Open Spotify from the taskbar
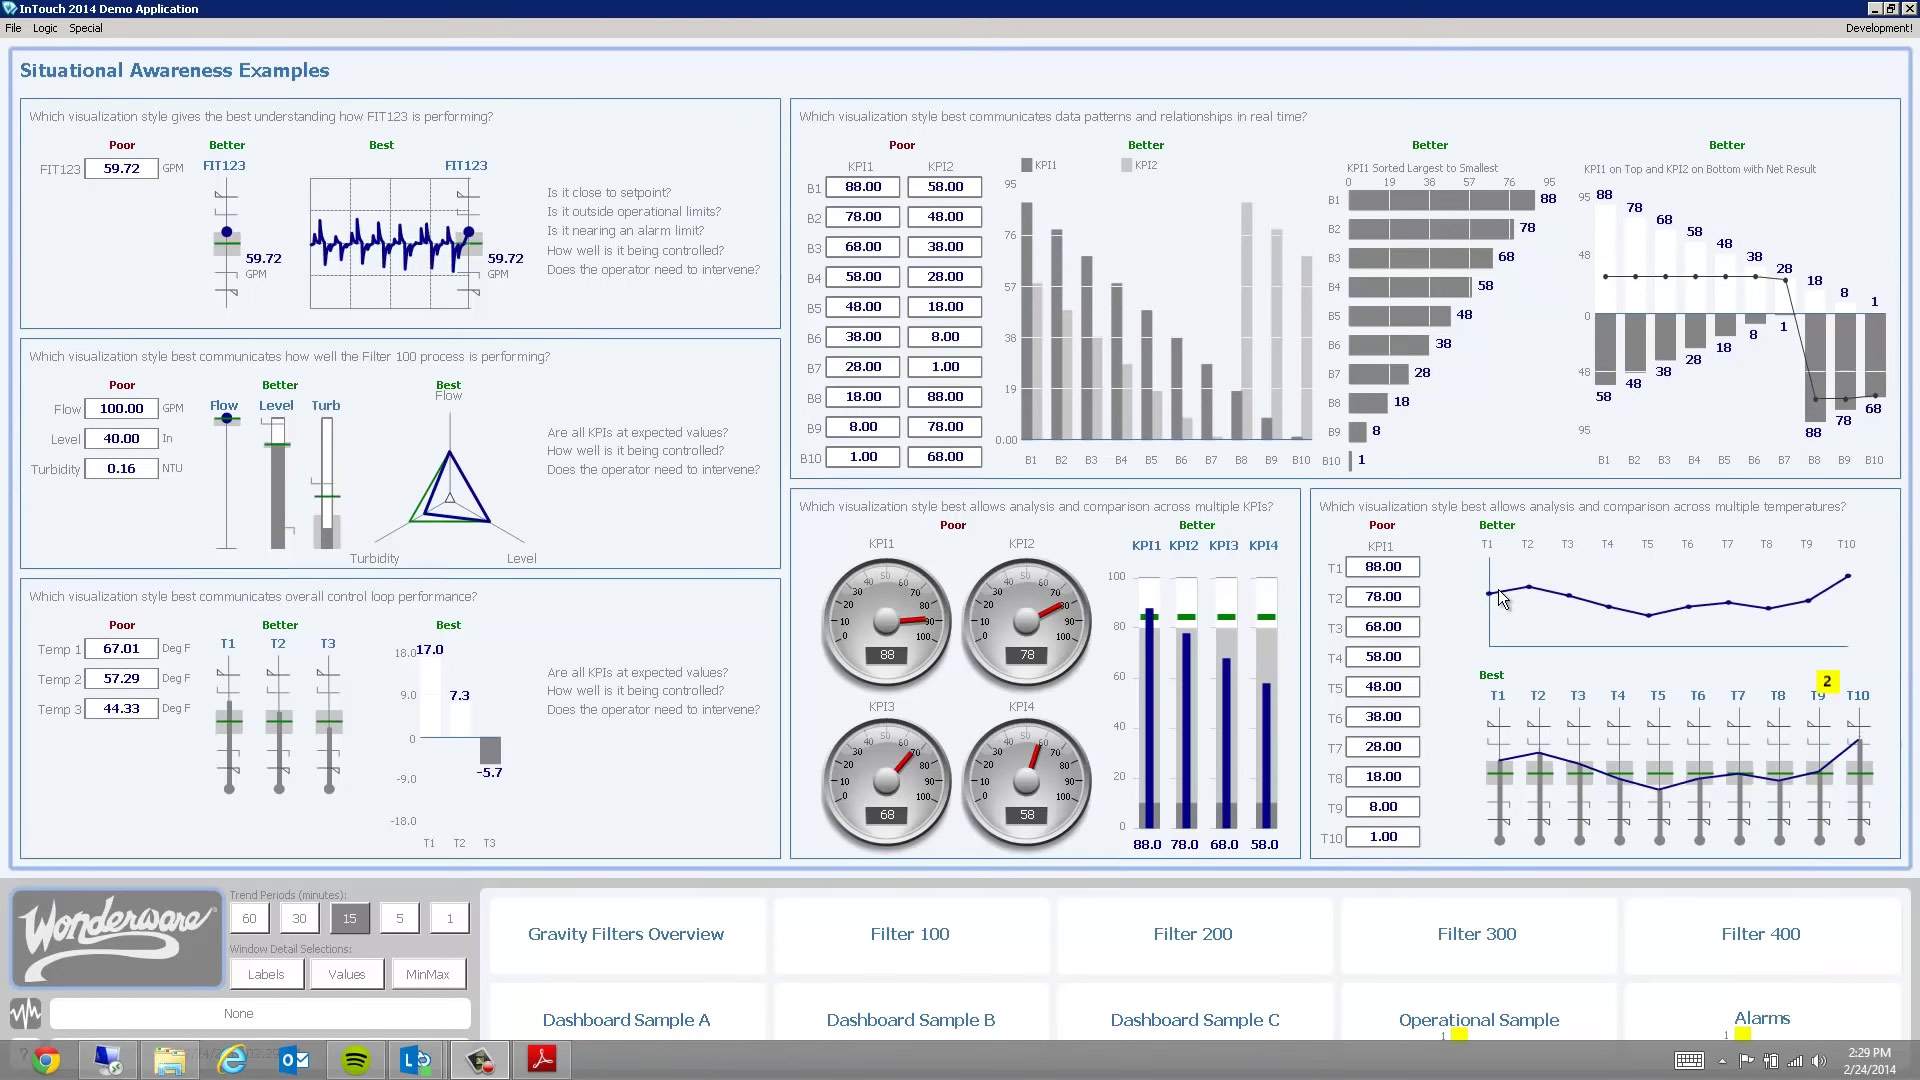This screenshot has width=1920, height=1080. (356, 1059)
